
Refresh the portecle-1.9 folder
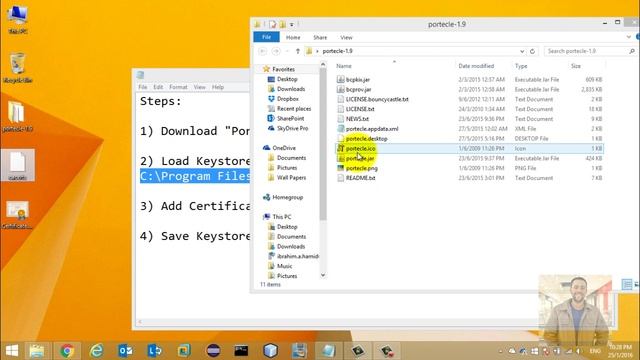pos(532,51)
